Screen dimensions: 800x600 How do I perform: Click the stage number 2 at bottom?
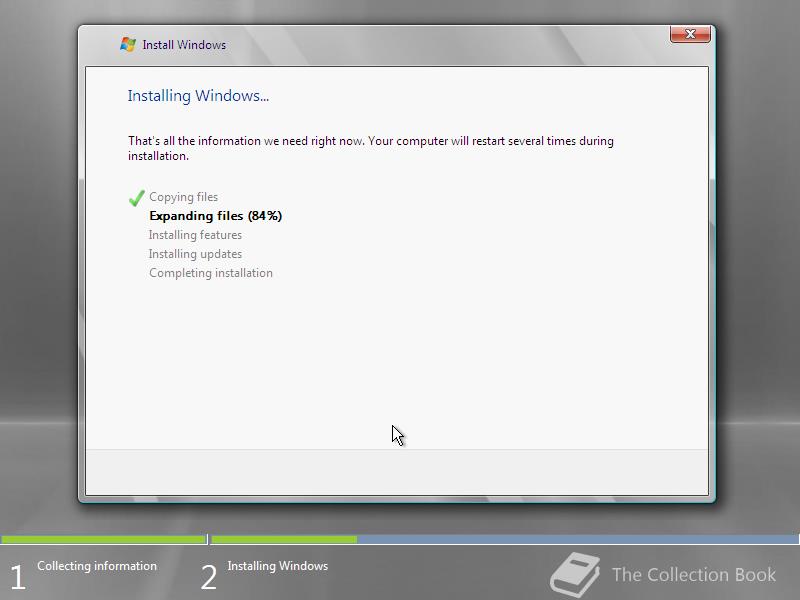(208, 577)
